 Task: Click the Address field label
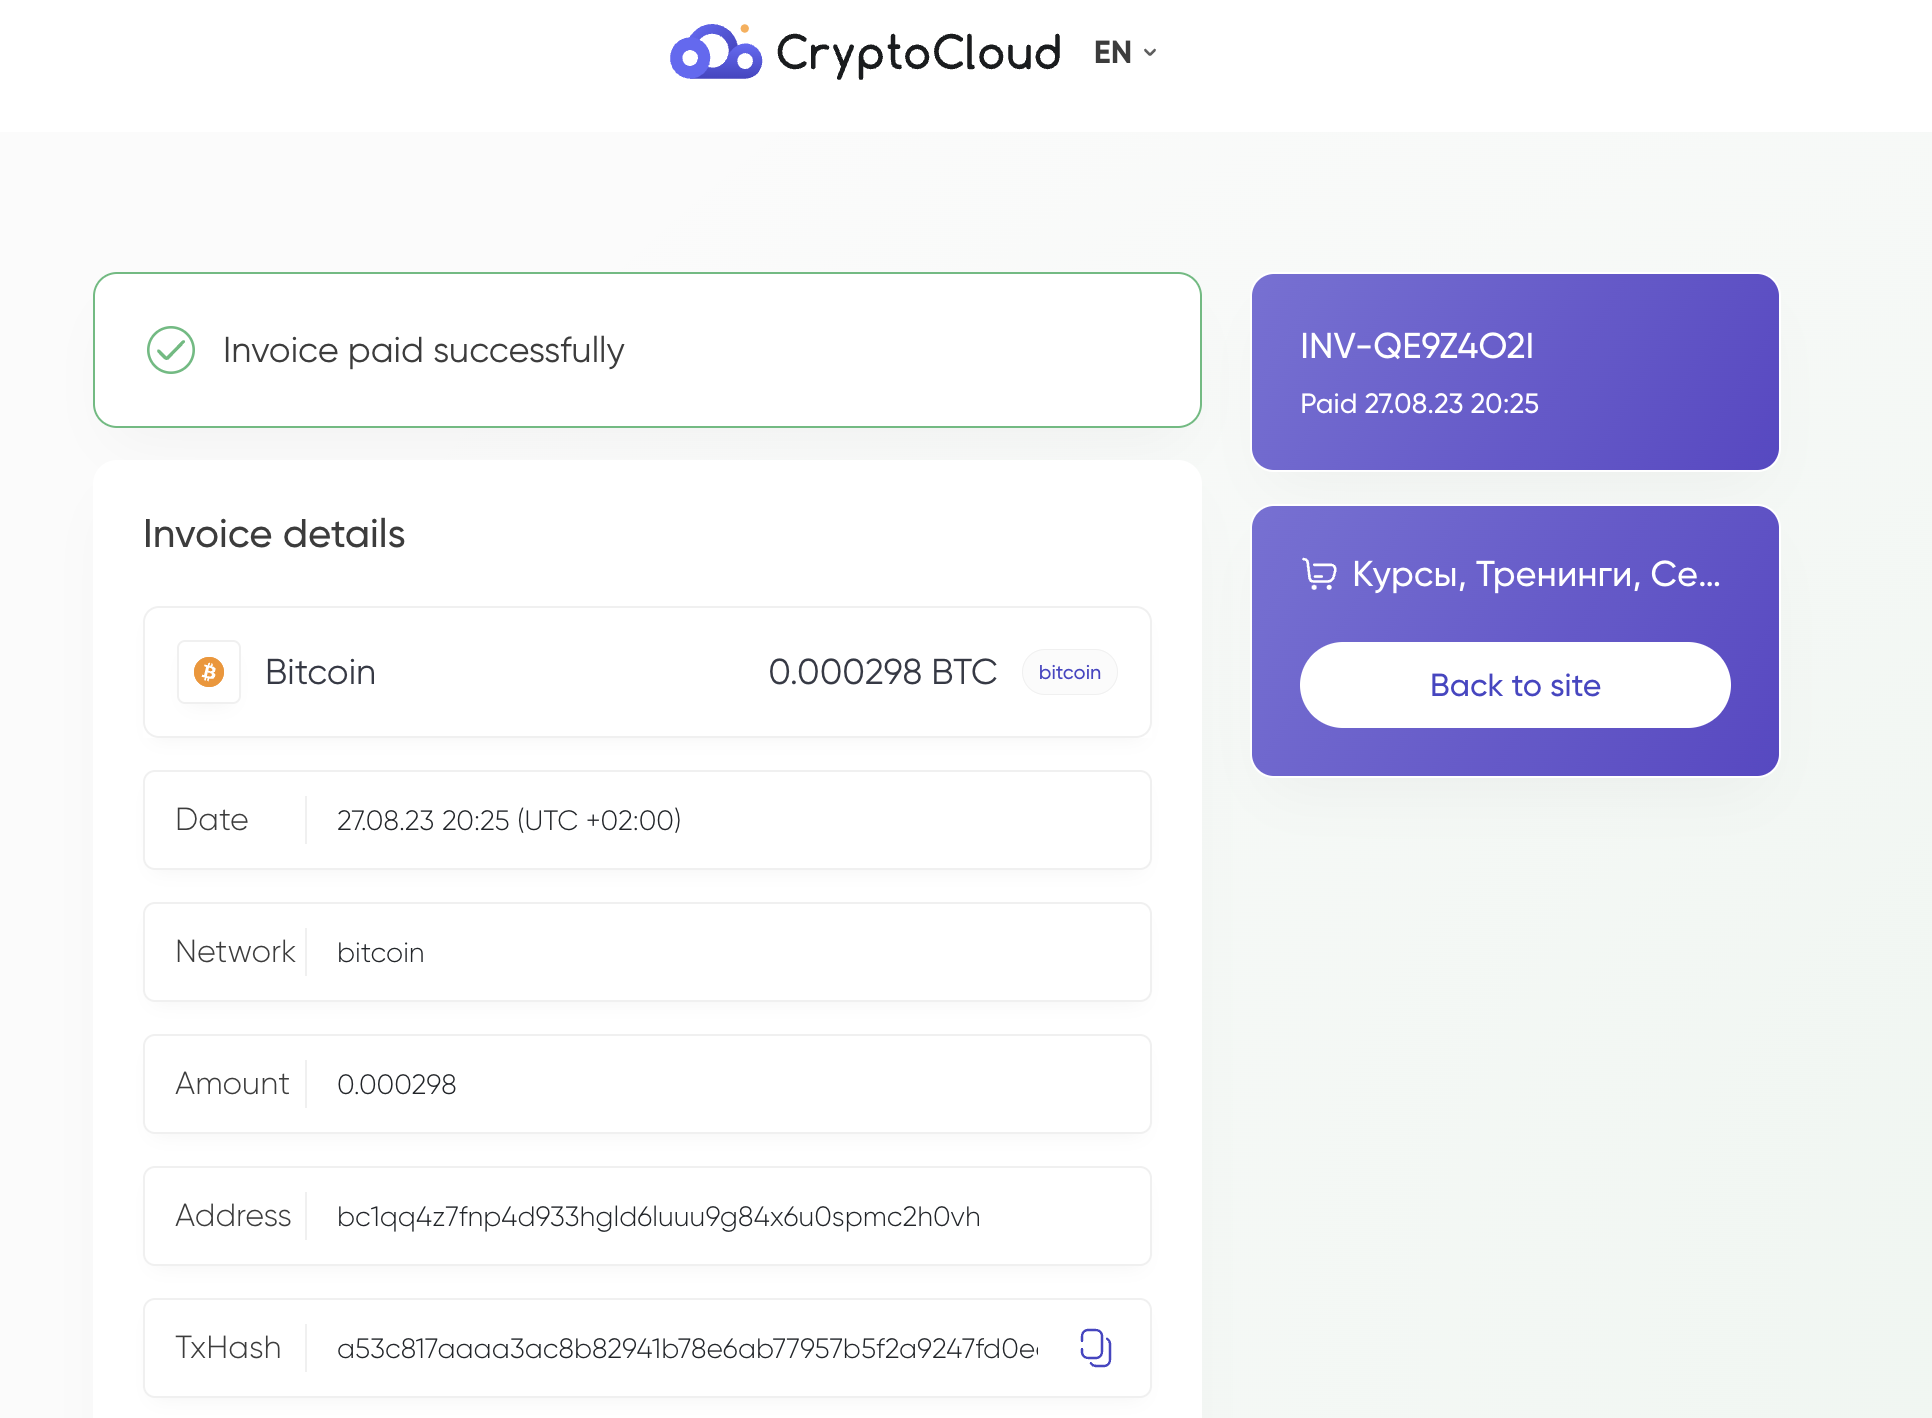pyautogui.click(x=233, y=1215)
